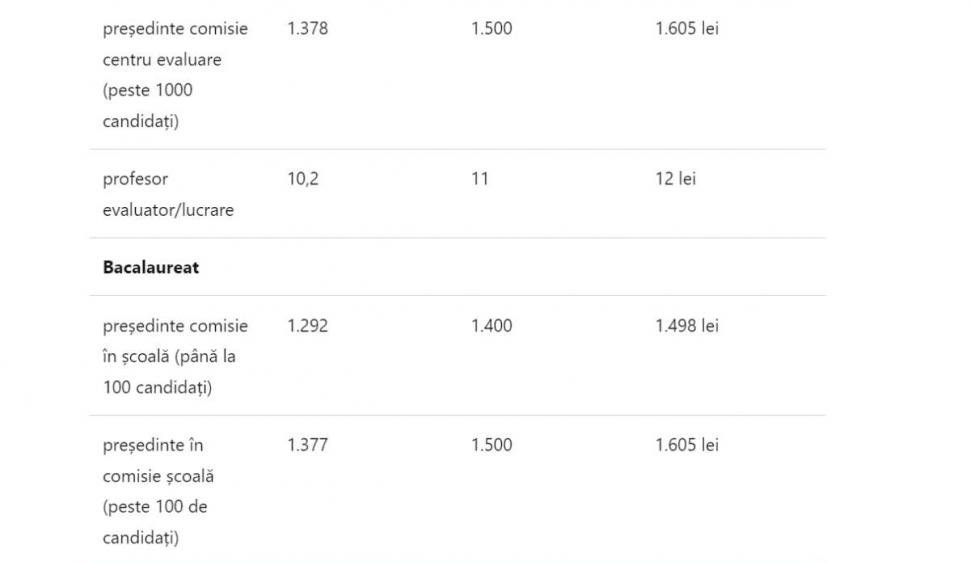Click the 1.378 value in first row
970x565 pixels.
(307, 29)
